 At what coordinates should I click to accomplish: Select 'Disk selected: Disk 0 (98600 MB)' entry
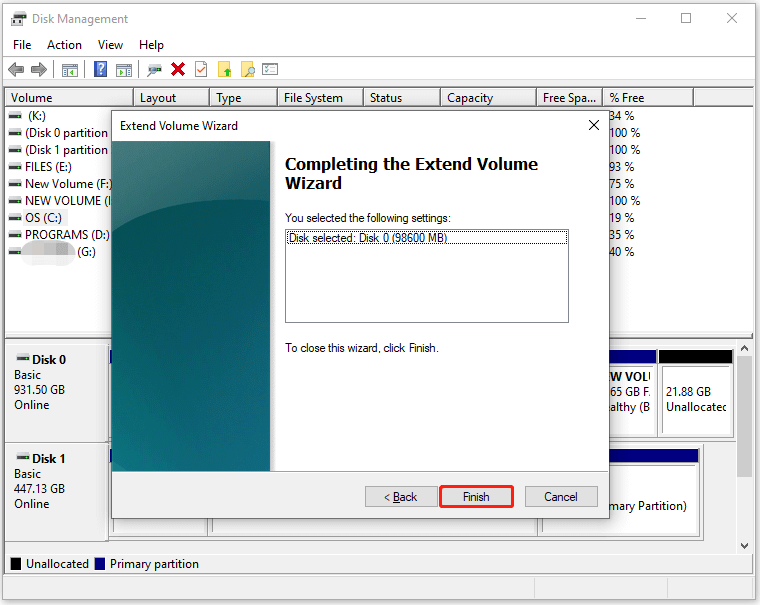click(x=427, y=238)
